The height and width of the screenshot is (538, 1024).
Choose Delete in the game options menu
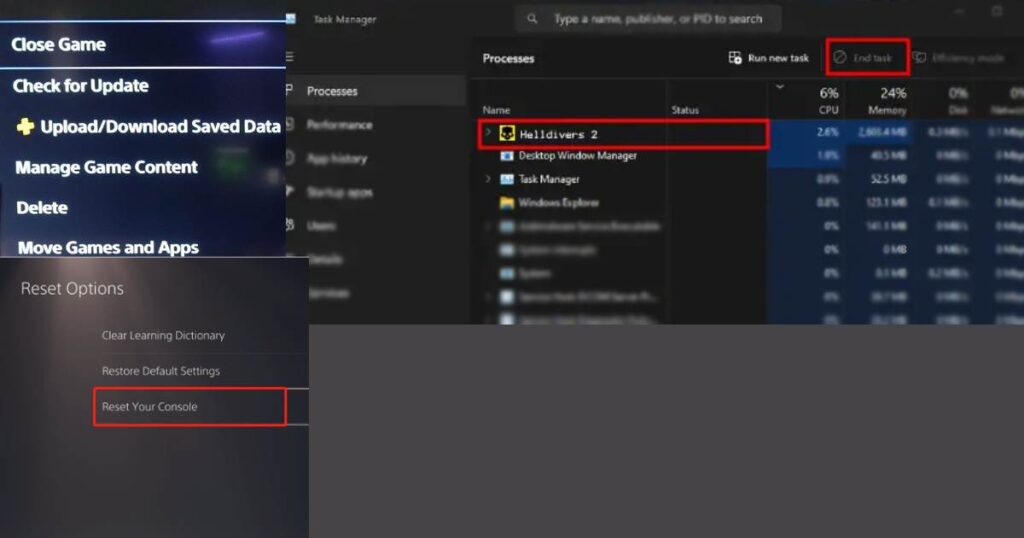(42, 208)
